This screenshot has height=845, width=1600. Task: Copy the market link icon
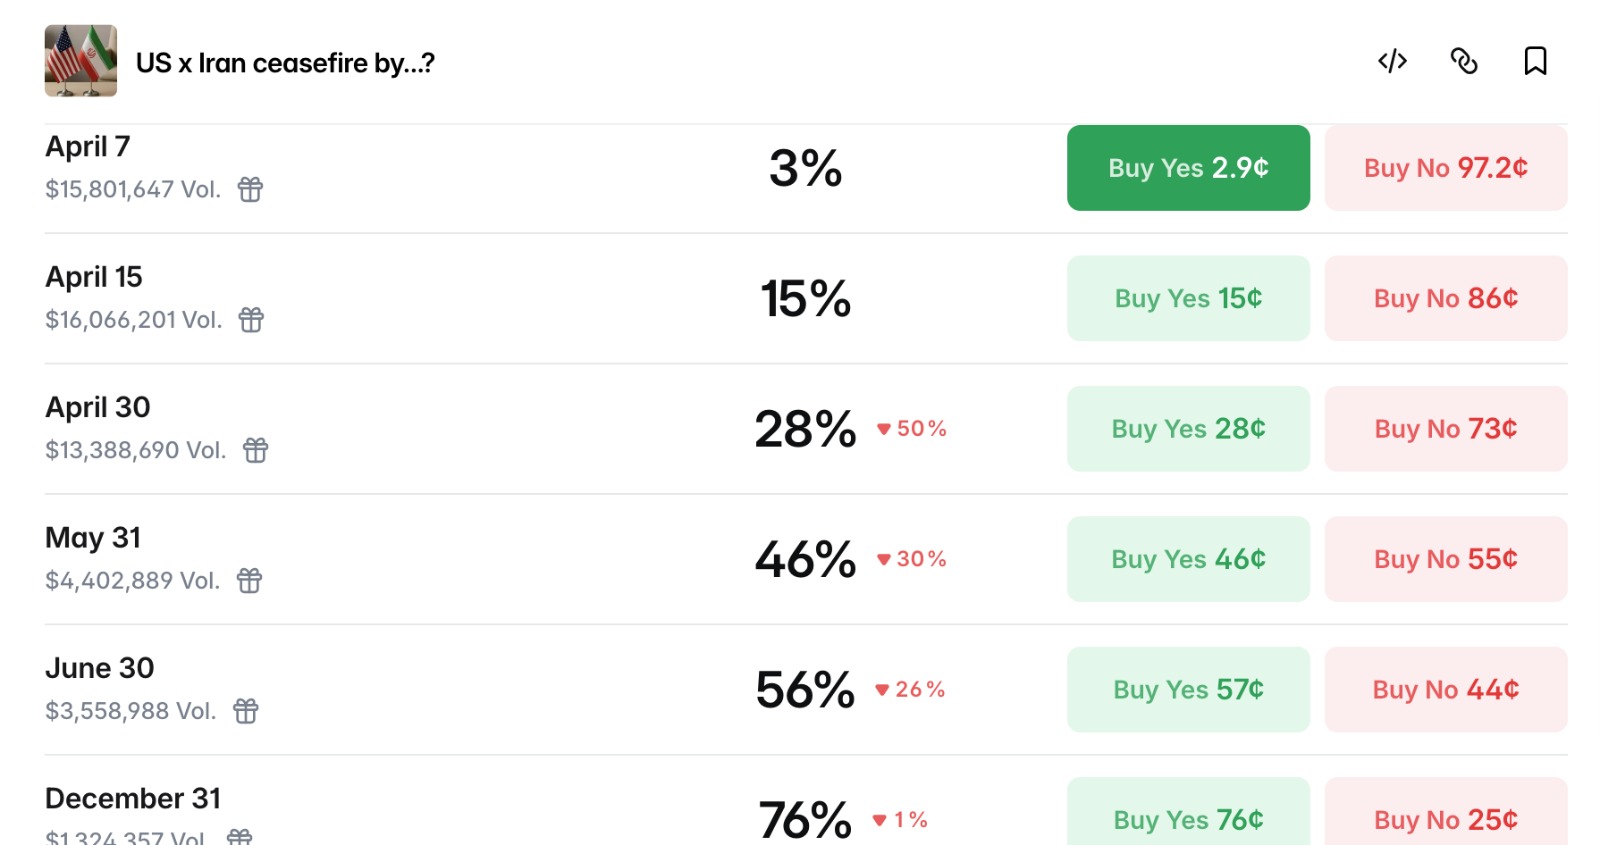tap(1464, 61)
